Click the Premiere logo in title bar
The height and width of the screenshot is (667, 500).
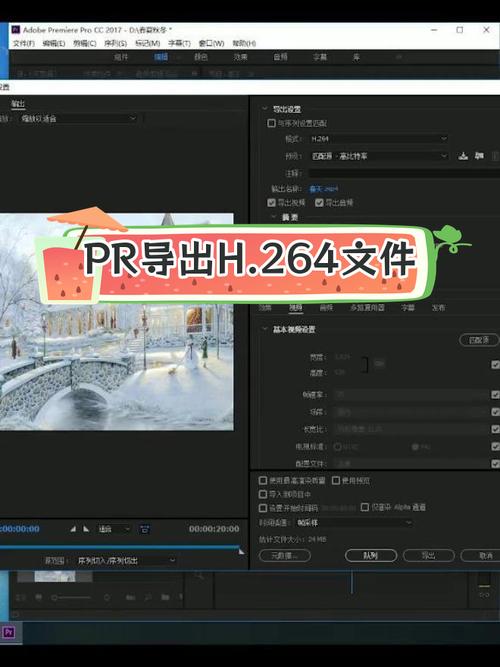point(16,30)
